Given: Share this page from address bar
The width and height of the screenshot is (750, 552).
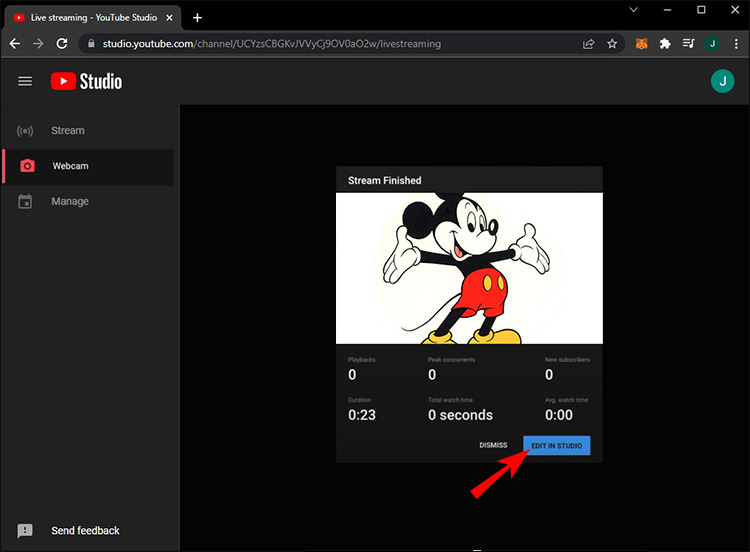Looking at the screenshot, I should click(x=588, y=44).
